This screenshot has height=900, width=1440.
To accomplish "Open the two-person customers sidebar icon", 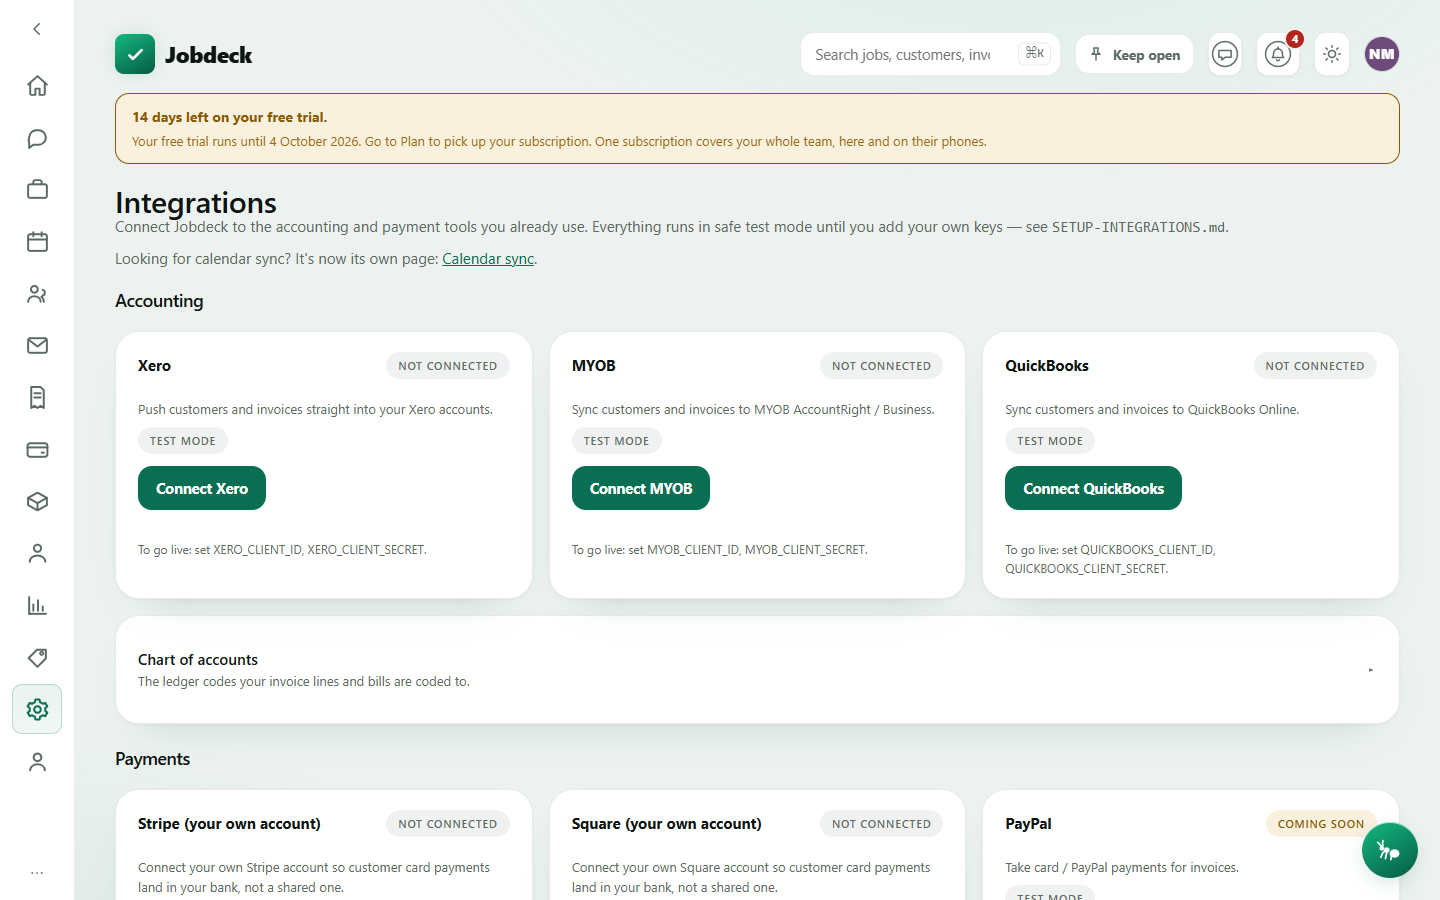I will [x=37, y=294].
